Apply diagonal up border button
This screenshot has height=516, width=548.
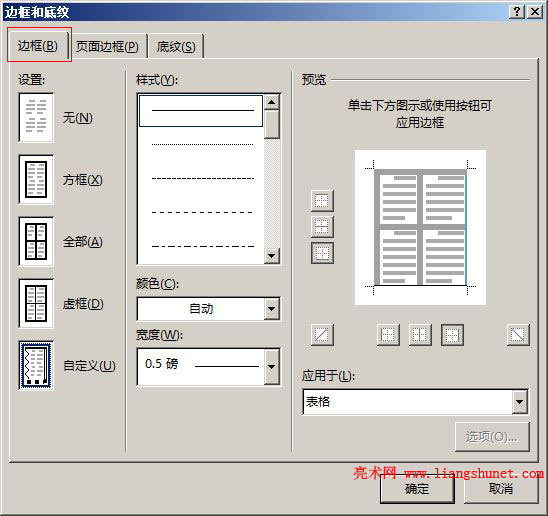322,335
